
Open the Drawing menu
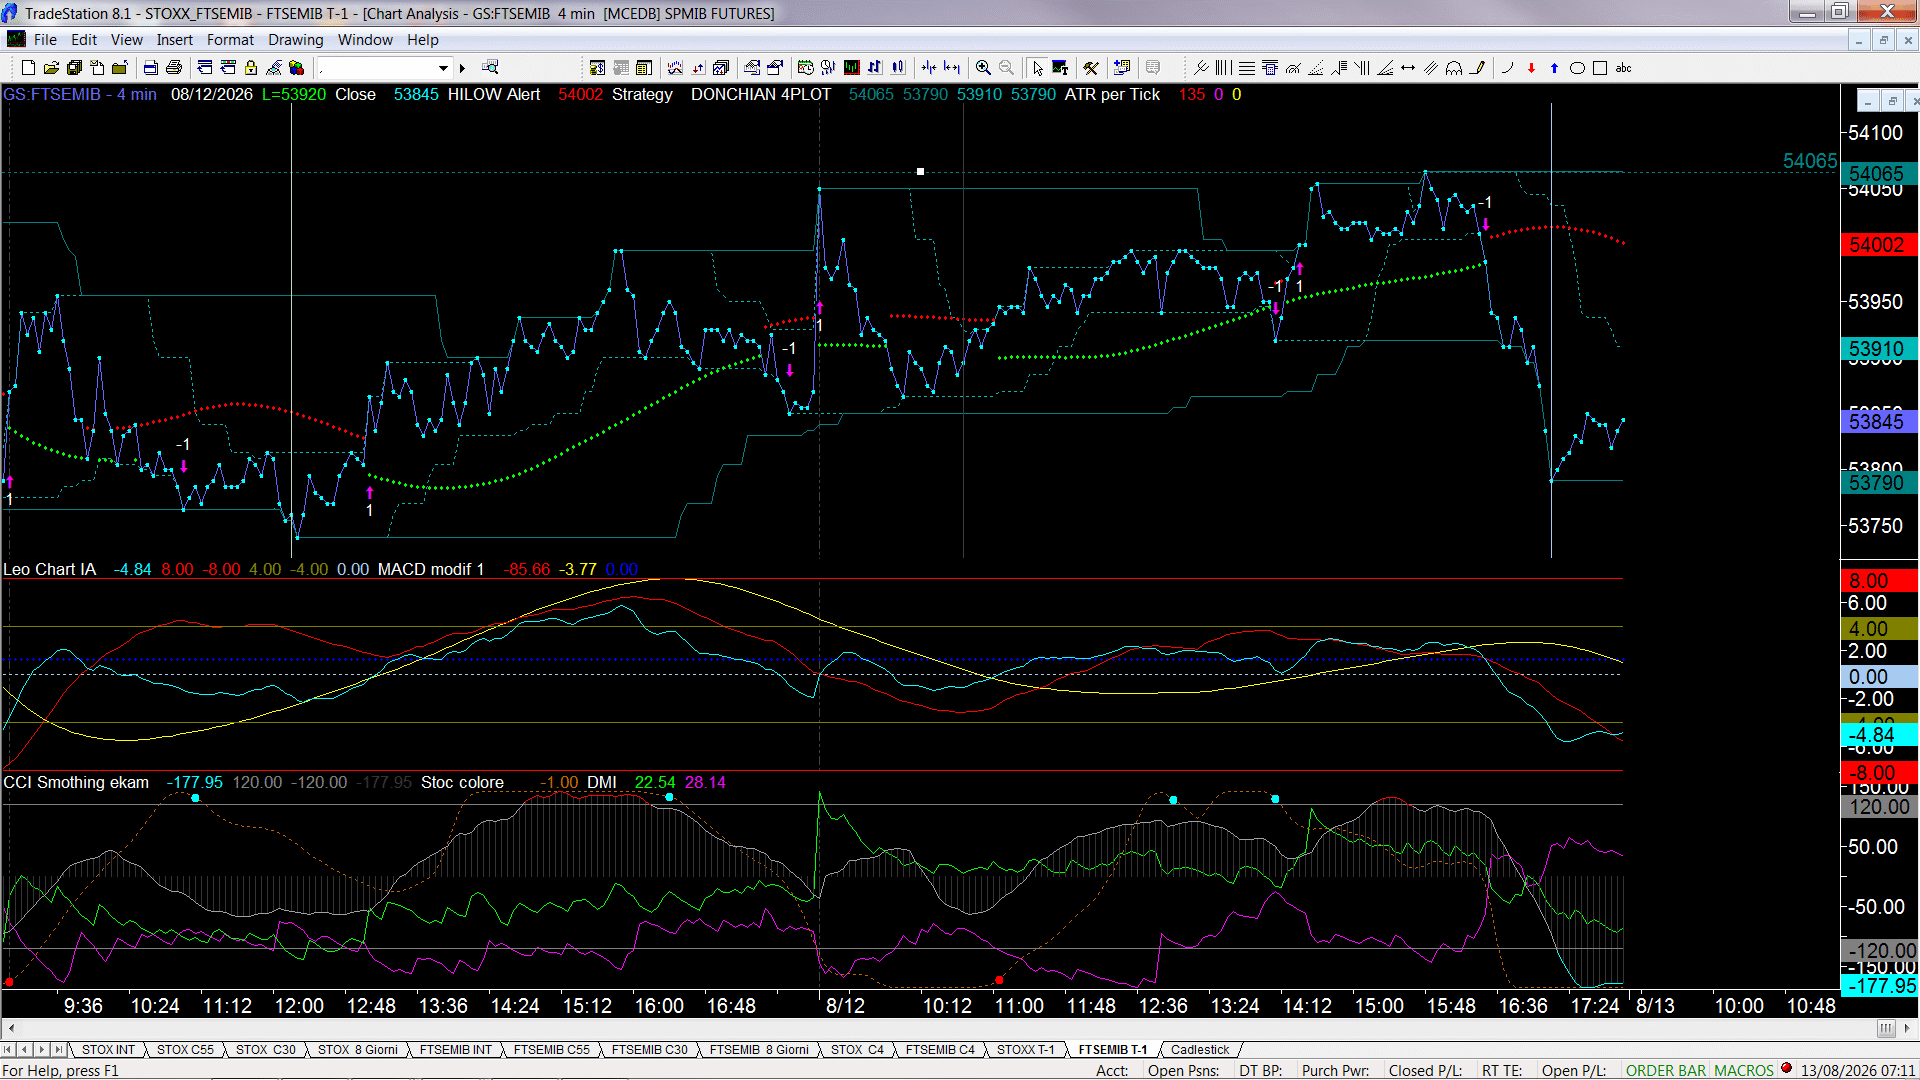click(296, 40)
